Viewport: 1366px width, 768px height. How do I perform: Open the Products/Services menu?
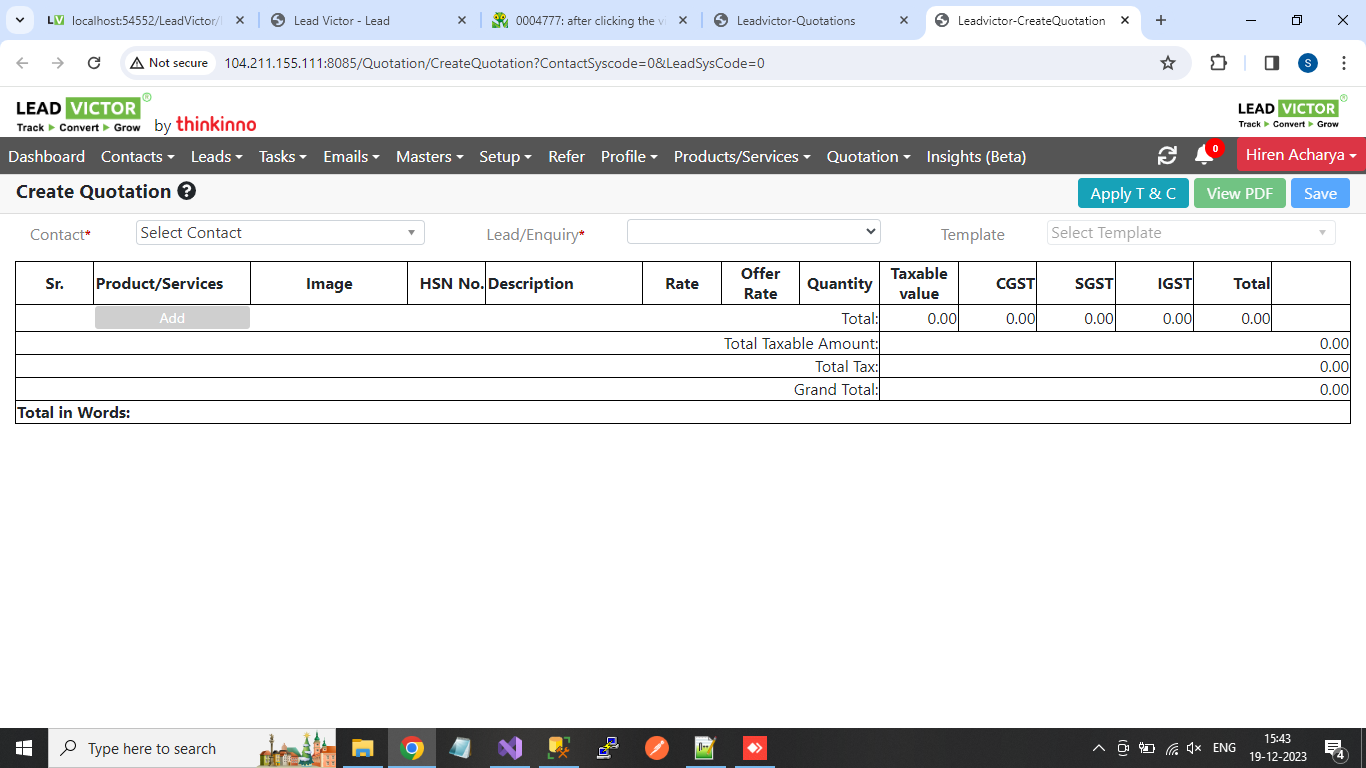[x=742, y=156]
